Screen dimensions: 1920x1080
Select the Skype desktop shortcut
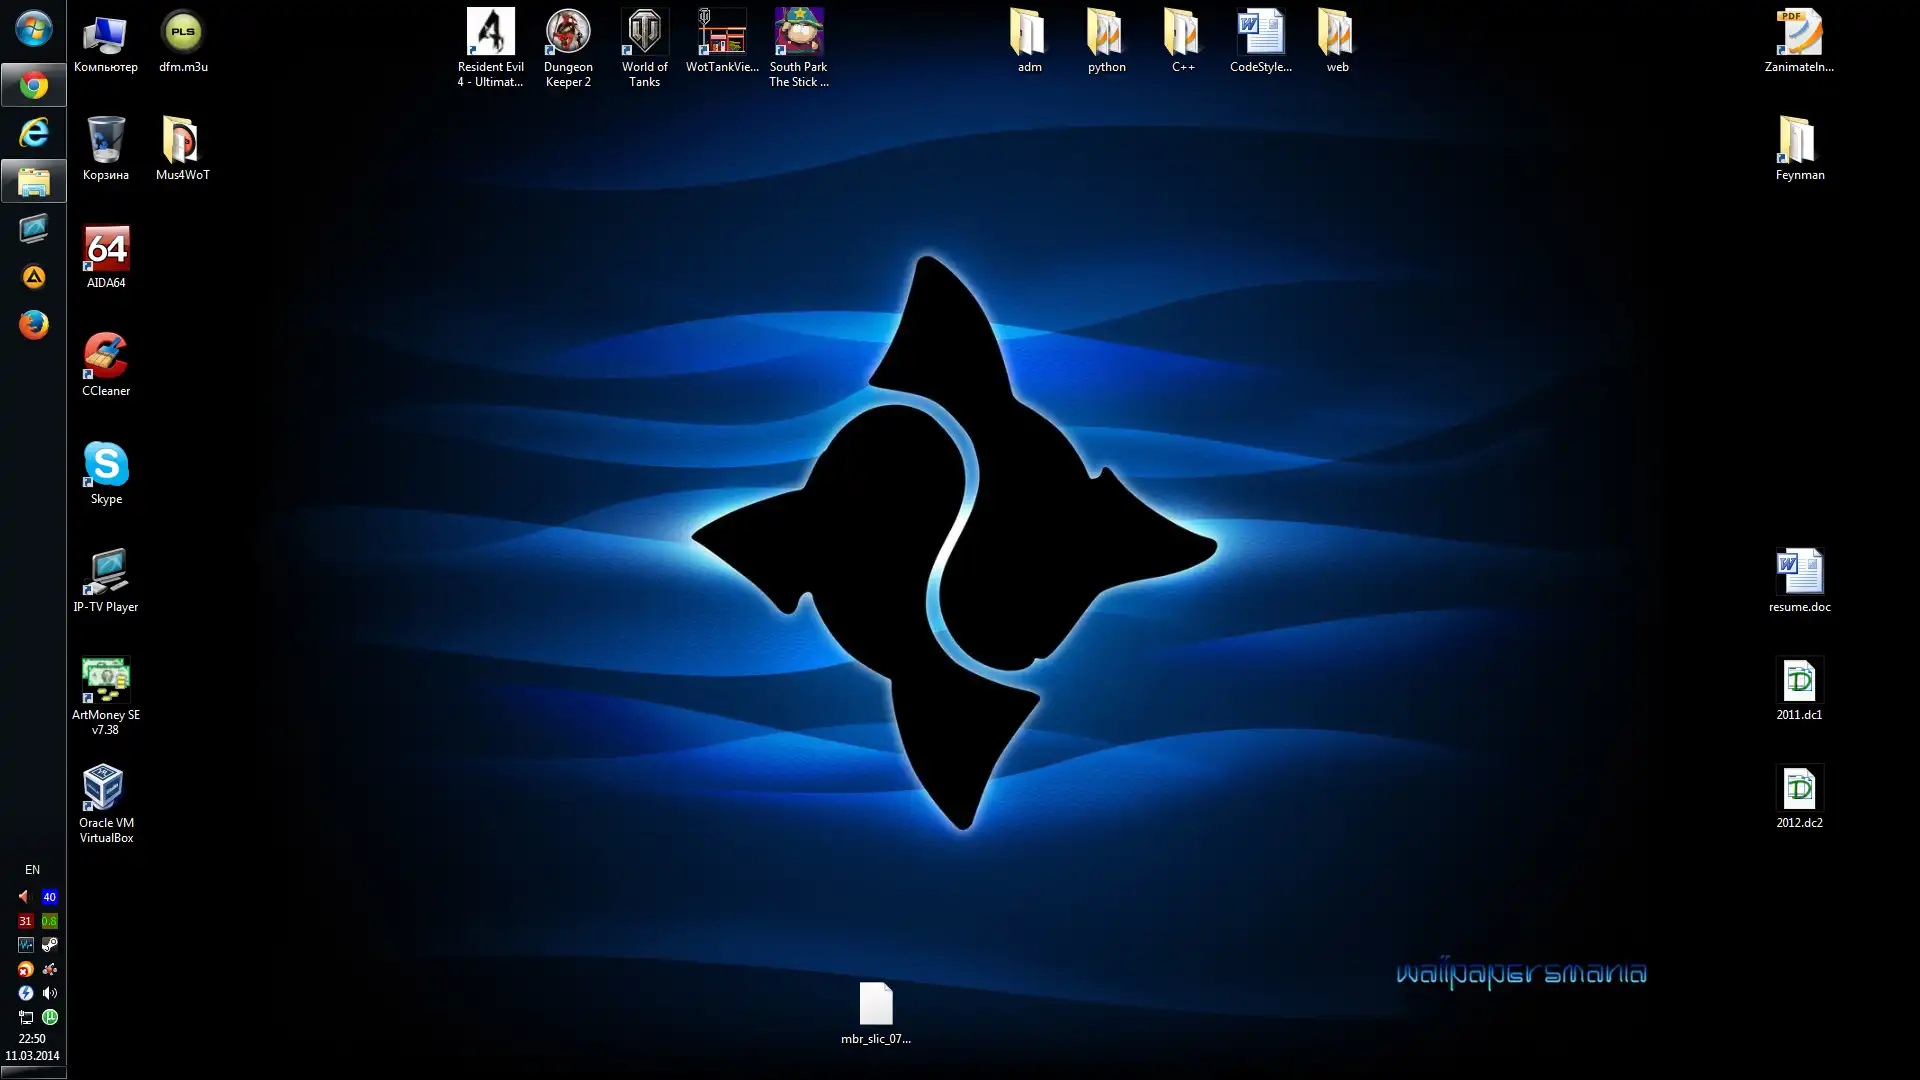click(x=105, y=466)
